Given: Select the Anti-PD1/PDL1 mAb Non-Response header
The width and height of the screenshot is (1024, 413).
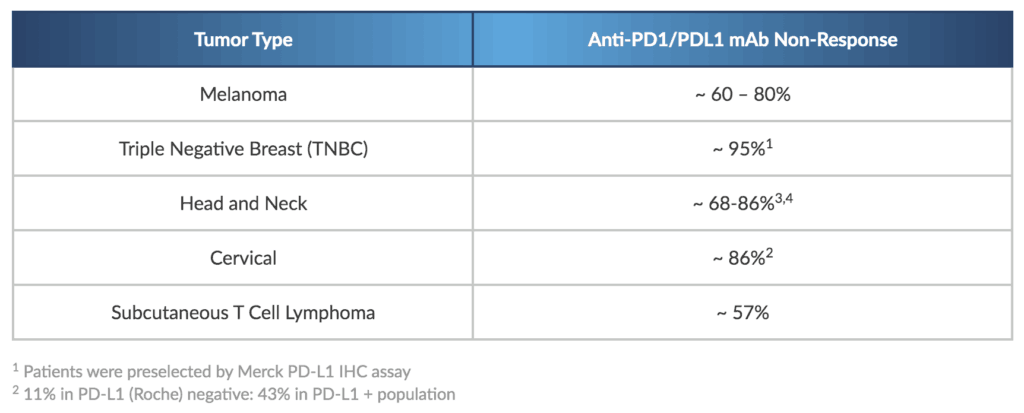Looking at the screenshot, I should coord(741,41).
